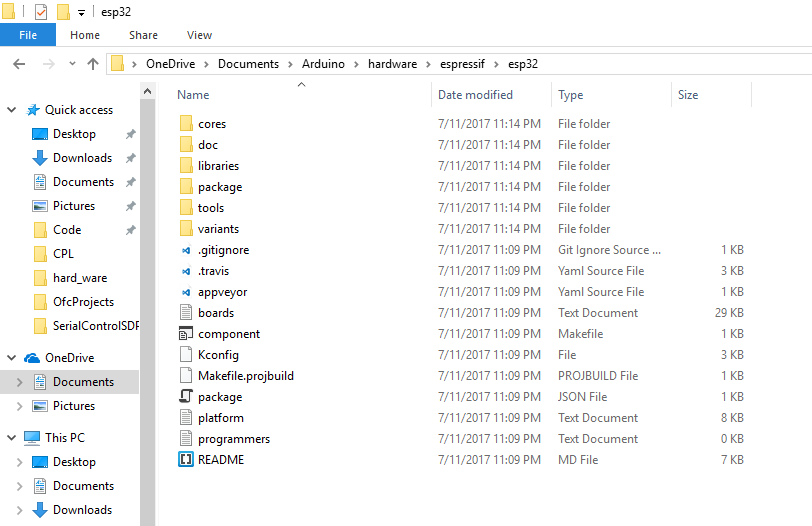Viewport: 812px width, 526px height.
Task: Go back with the left arrow
Action: coord(19,64)
